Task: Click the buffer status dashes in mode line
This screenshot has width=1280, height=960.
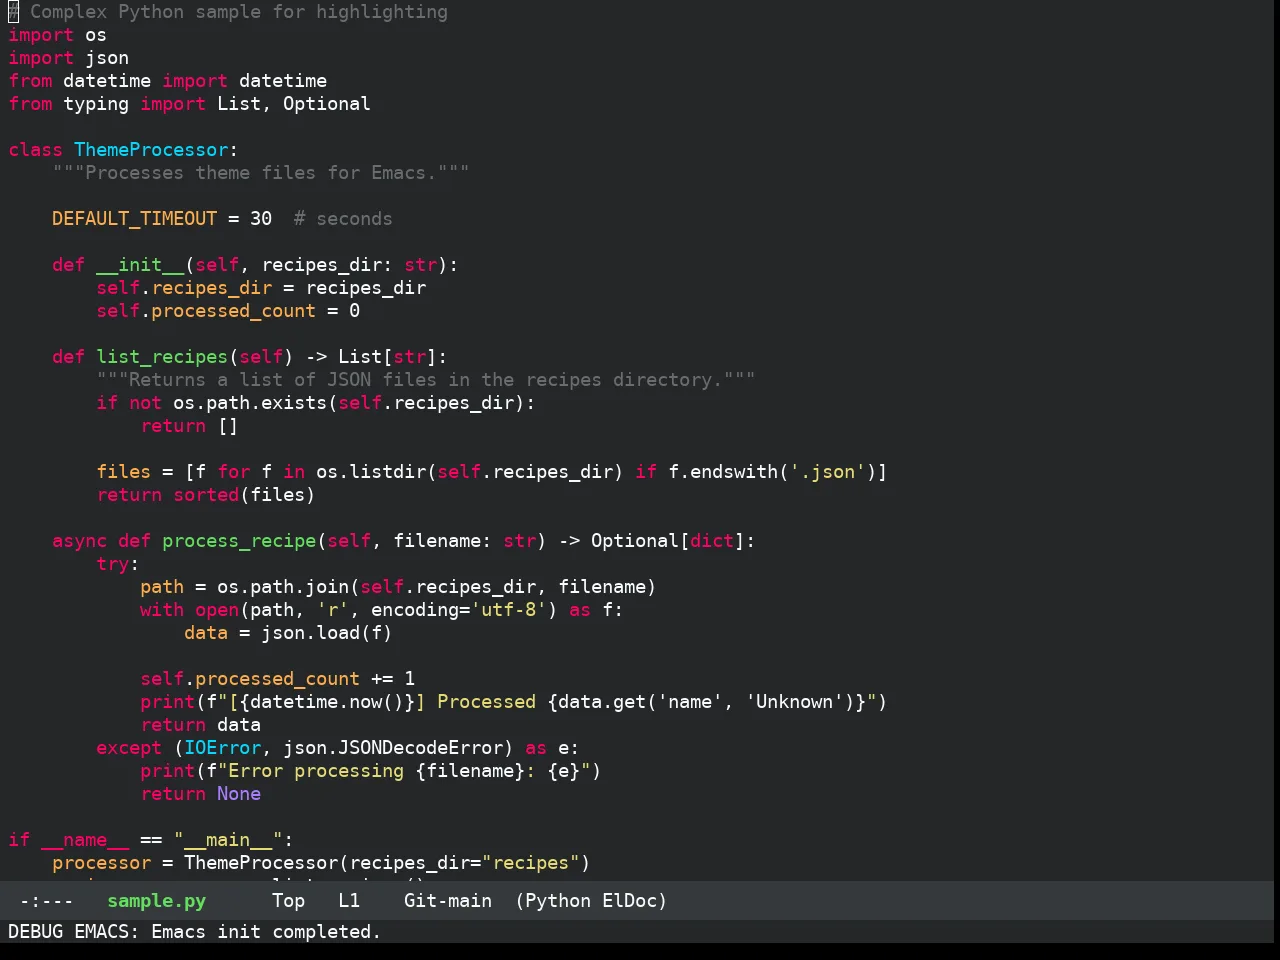Action: (x=46, y=901)
